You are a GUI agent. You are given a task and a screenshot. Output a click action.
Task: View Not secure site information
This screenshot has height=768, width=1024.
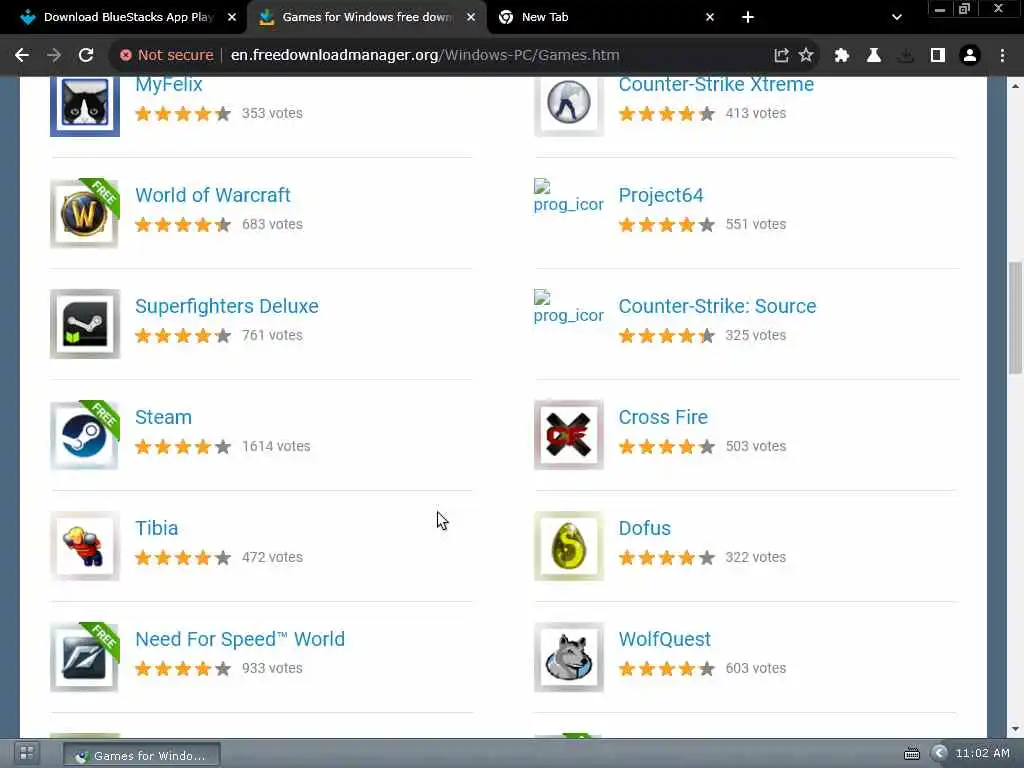[x=167, y=56]
